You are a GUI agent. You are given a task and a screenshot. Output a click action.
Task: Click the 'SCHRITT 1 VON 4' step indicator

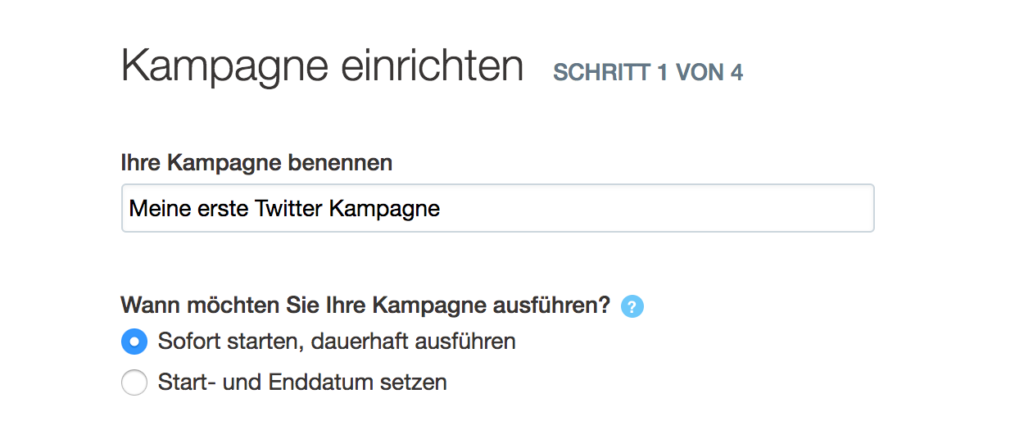point(648,73)
